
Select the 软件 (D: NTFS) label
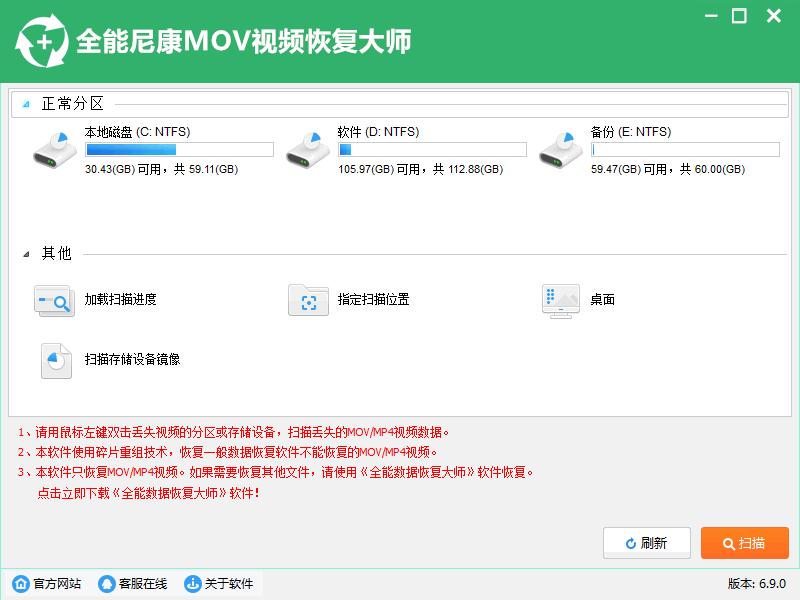pyautogui.click(x=378, y=132)
